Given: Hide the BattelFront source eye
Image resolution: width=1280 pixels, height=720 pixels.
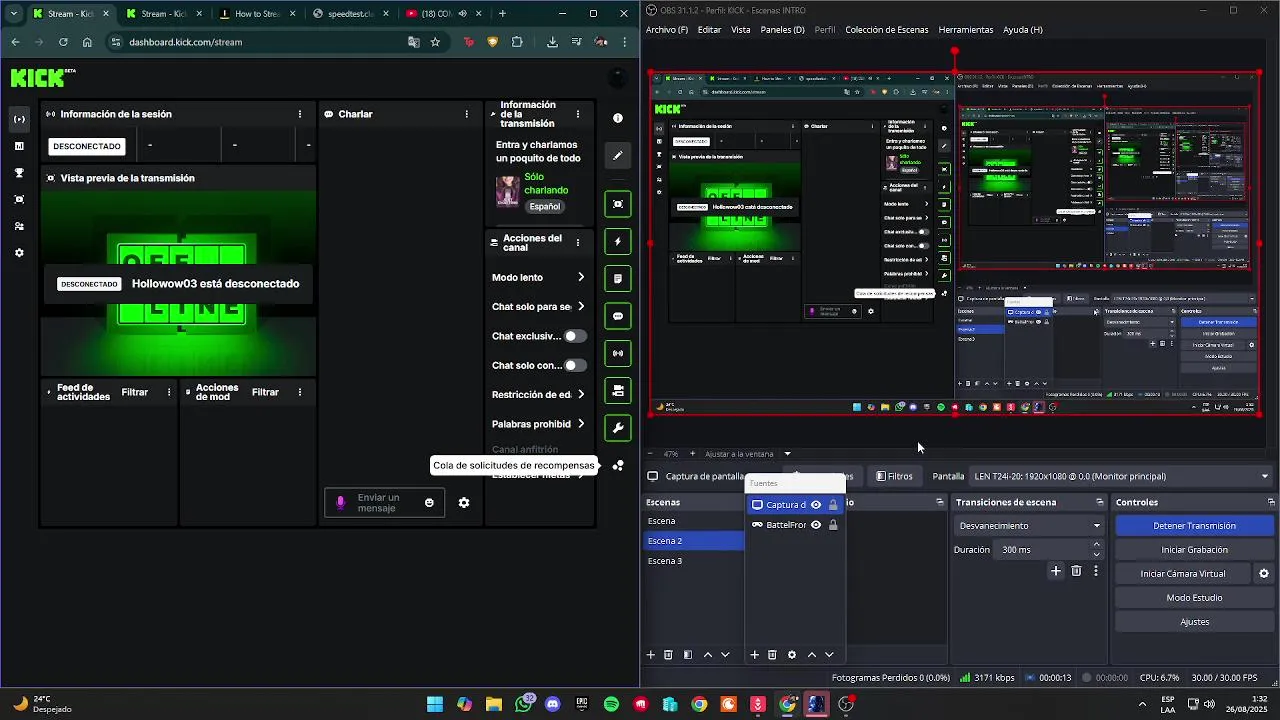Looking at the screenshot, I should click(x=816, y=525).
